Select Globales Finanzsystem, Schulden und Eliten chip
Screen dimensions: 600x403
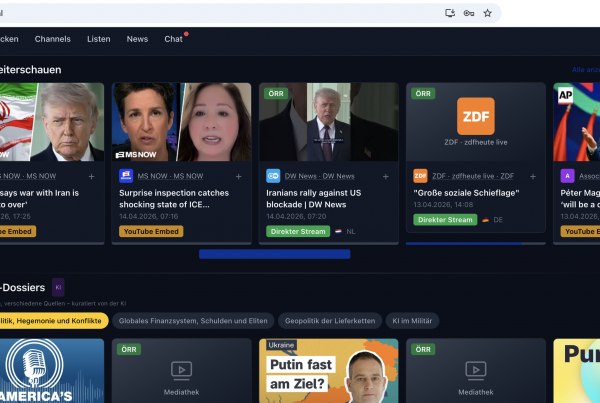click(193, 321)
